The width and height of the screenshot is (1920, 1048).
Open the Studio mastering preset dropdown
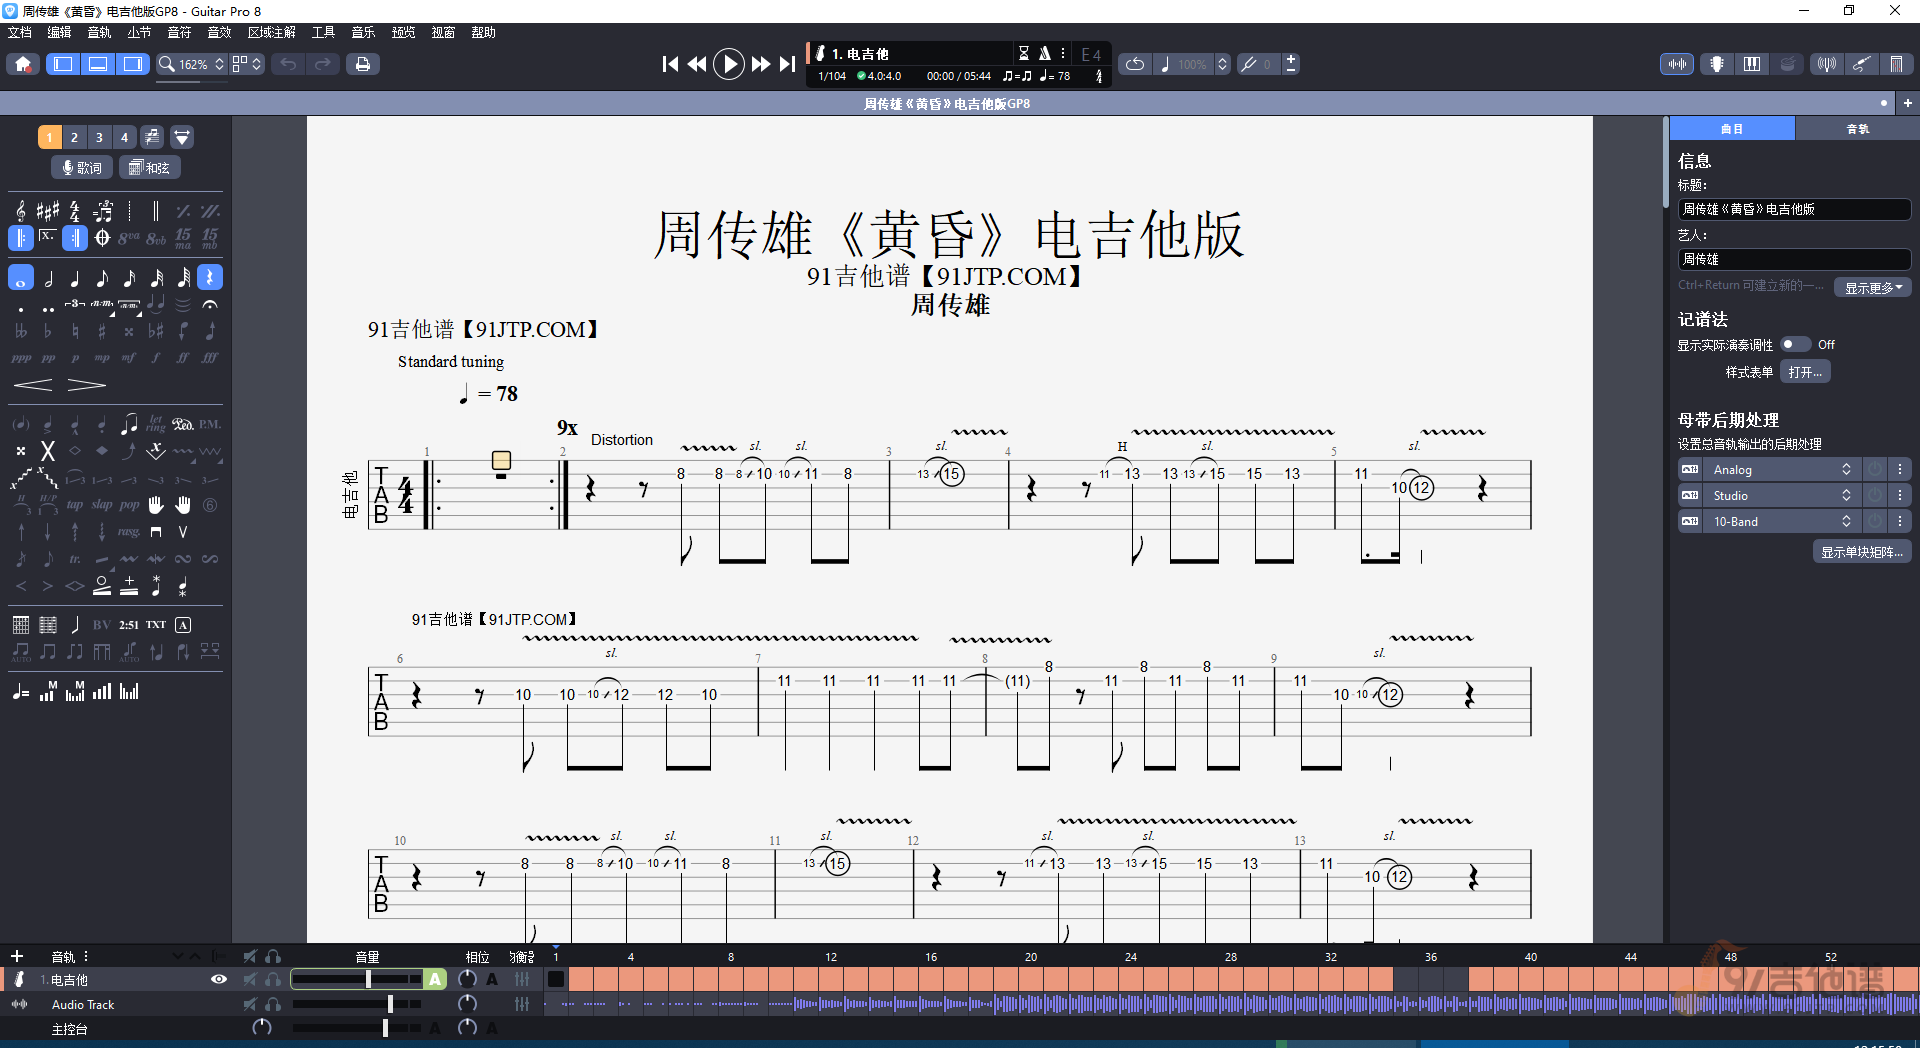coord(1780,496)
